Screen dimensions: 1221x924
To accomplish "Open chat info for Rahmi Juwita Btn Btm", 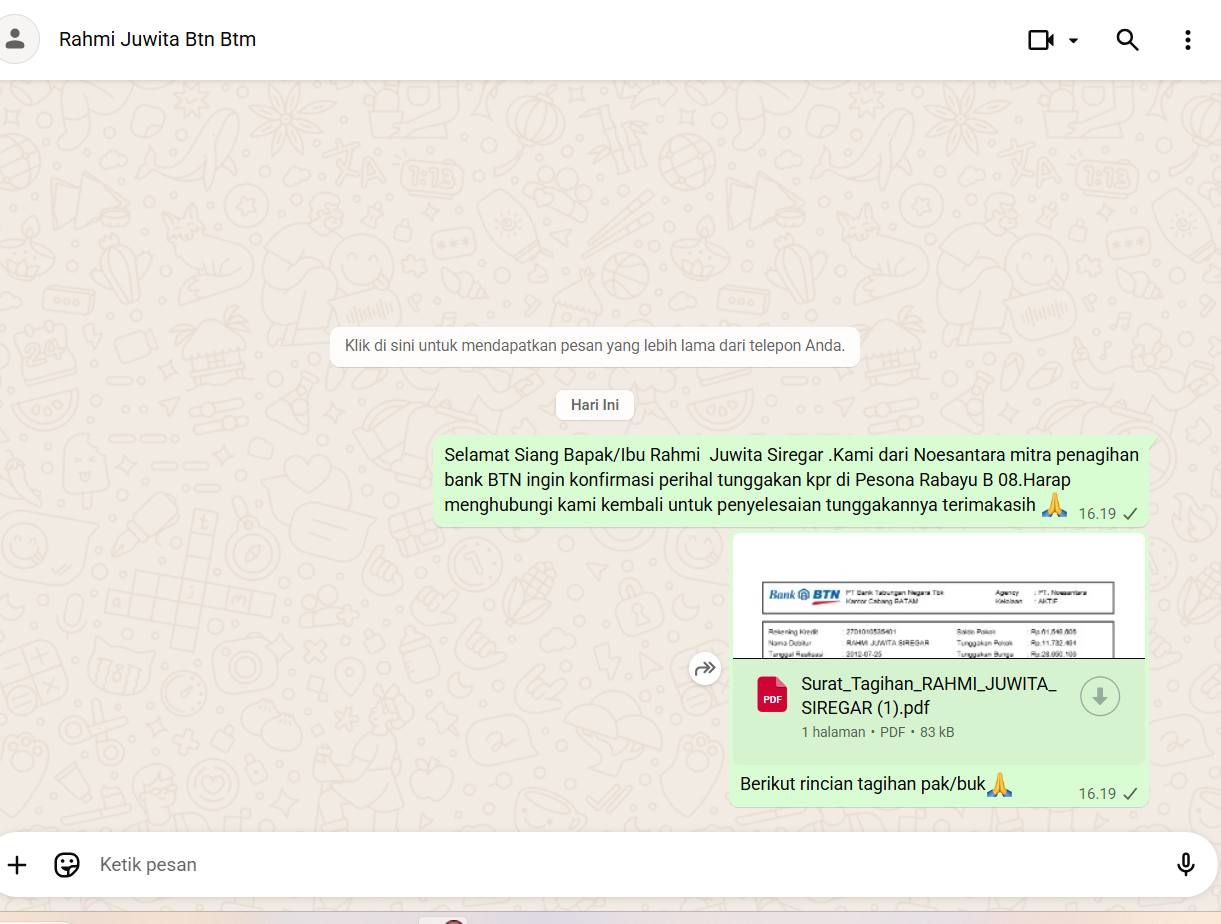I will pos(158,40).
